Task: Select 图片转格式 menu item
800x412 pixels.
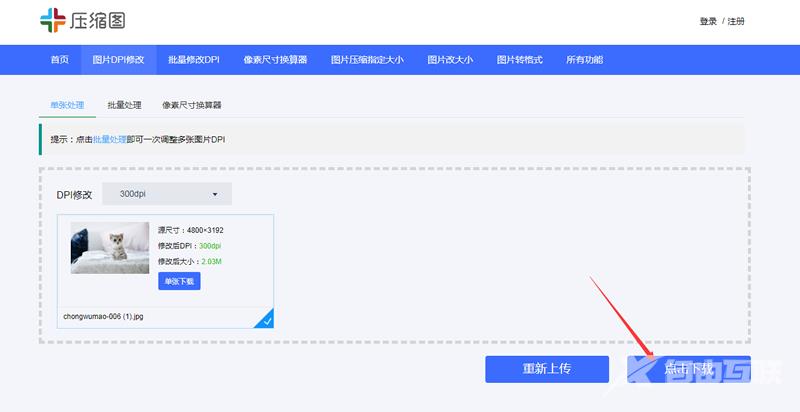Action: tap(519, 60)
